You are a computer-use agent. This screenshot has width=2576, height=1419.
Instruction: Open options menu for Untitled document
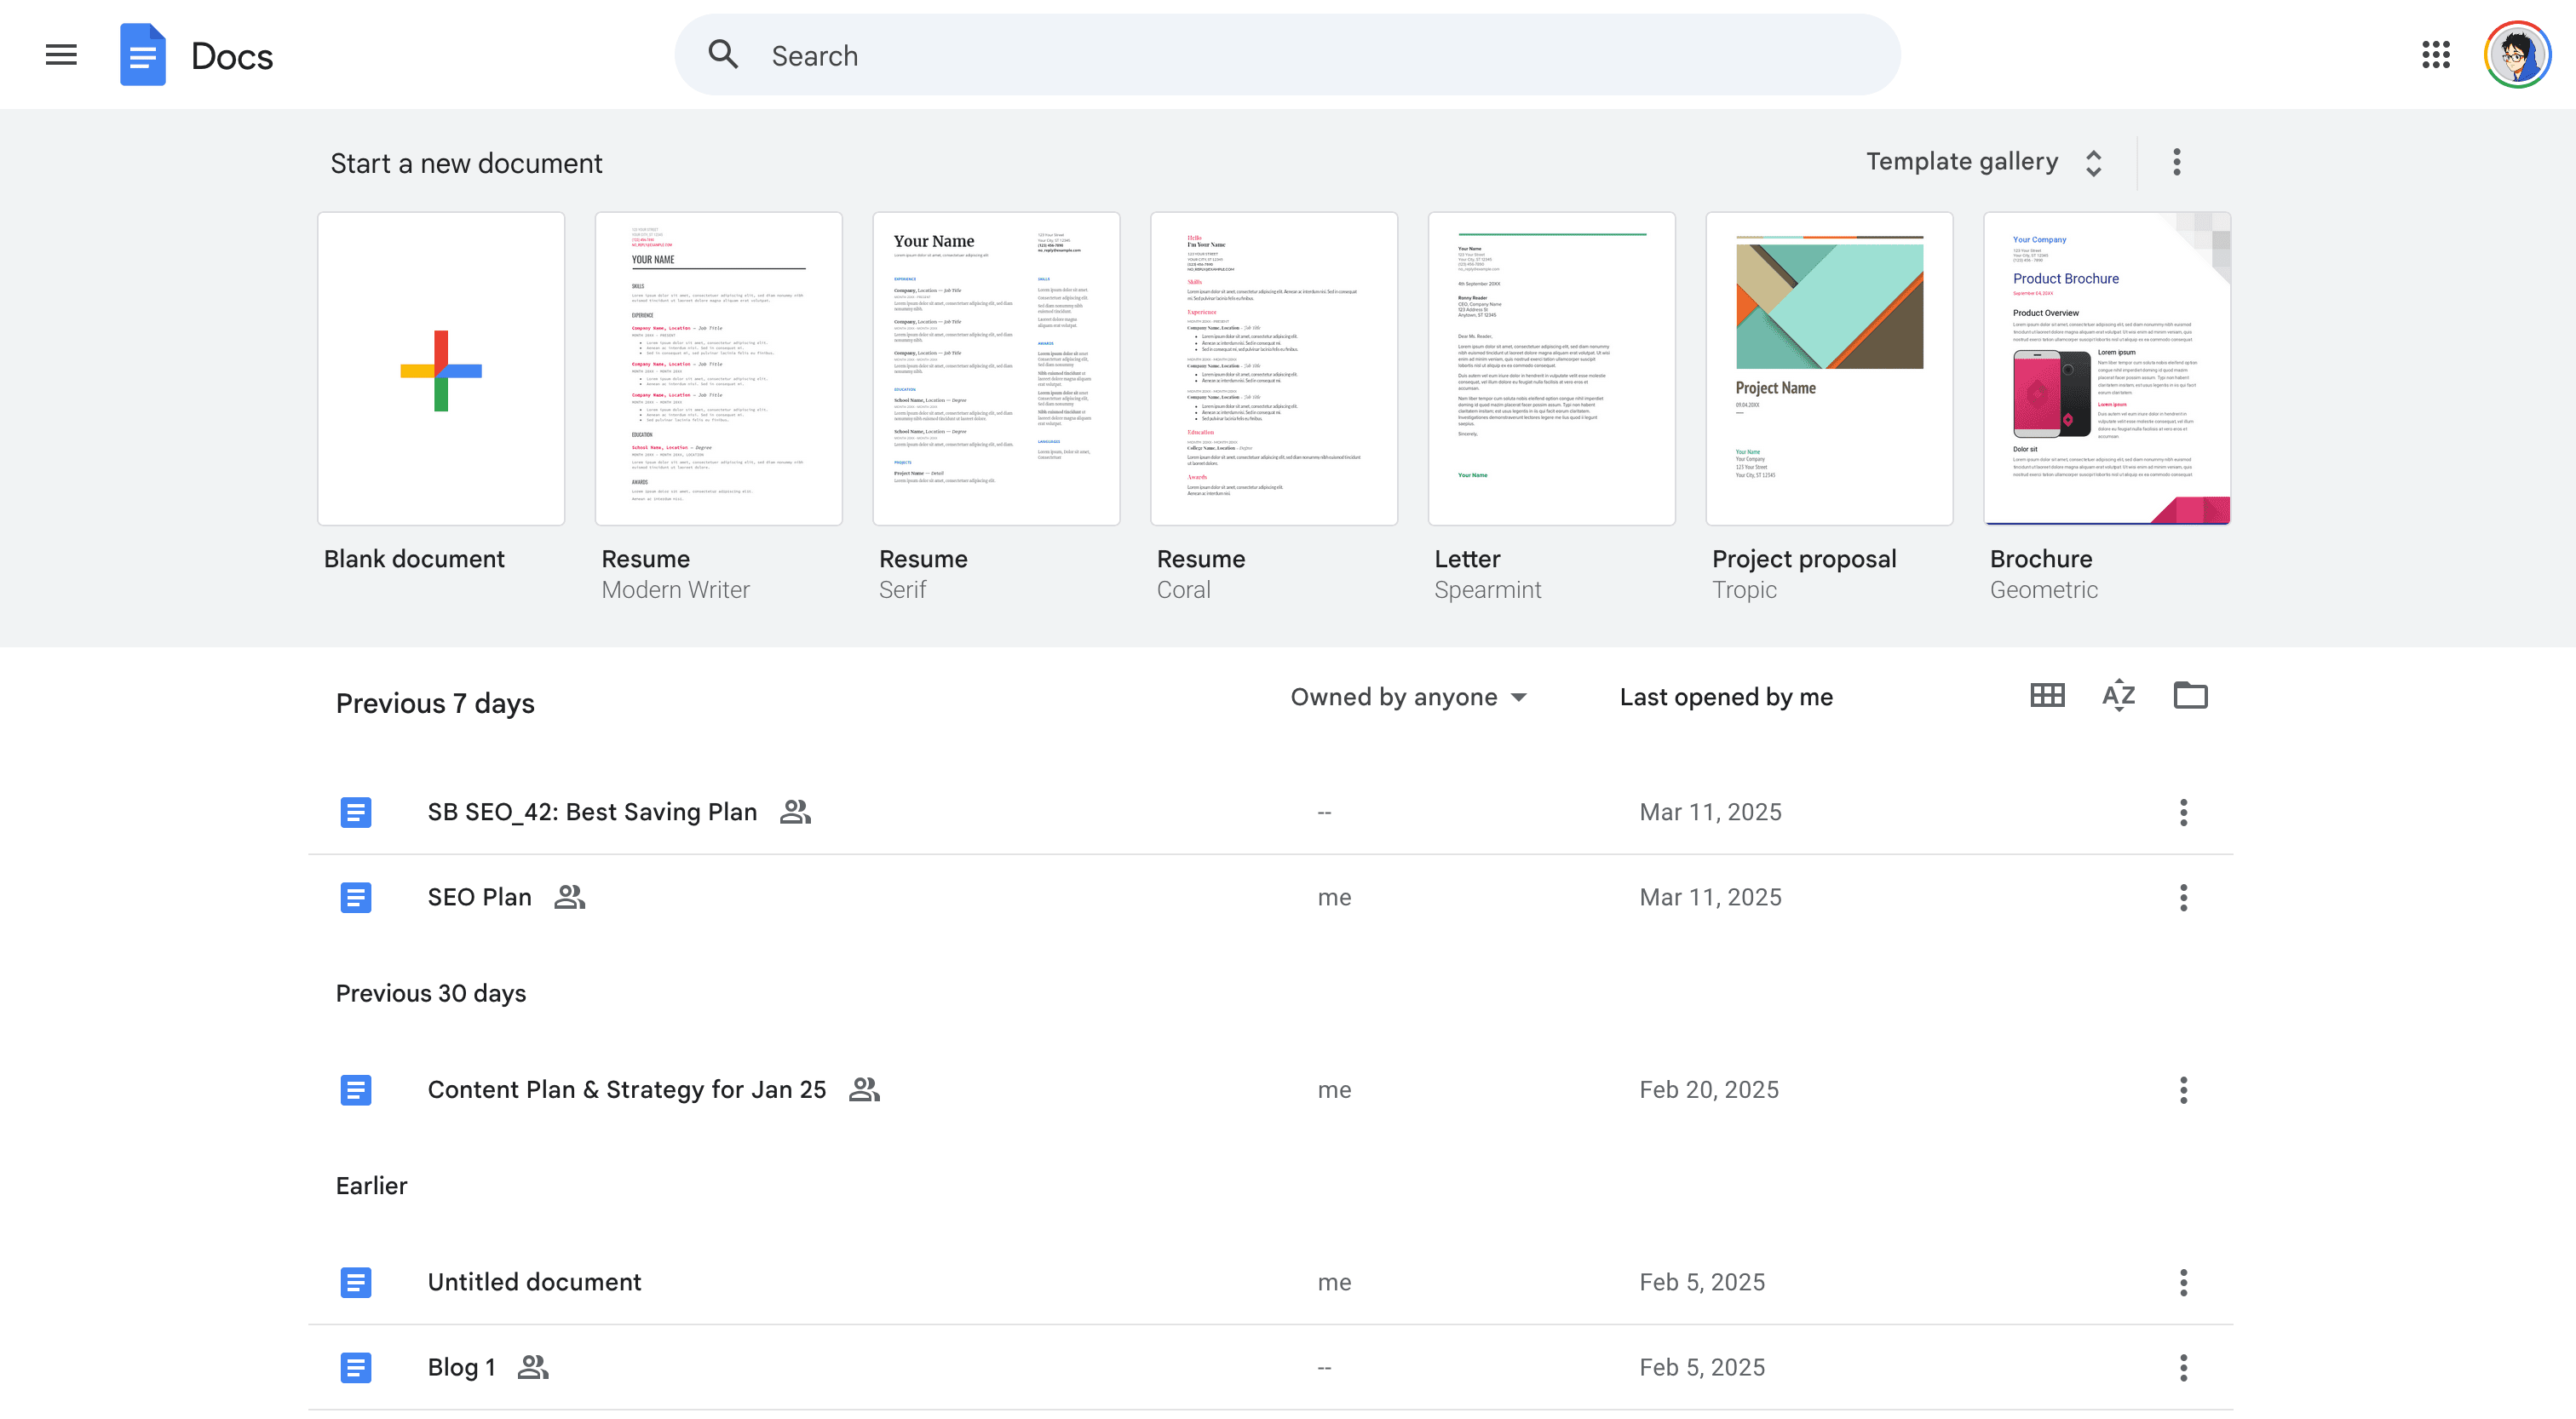pyautogui.click(x=2183, y=1282)
